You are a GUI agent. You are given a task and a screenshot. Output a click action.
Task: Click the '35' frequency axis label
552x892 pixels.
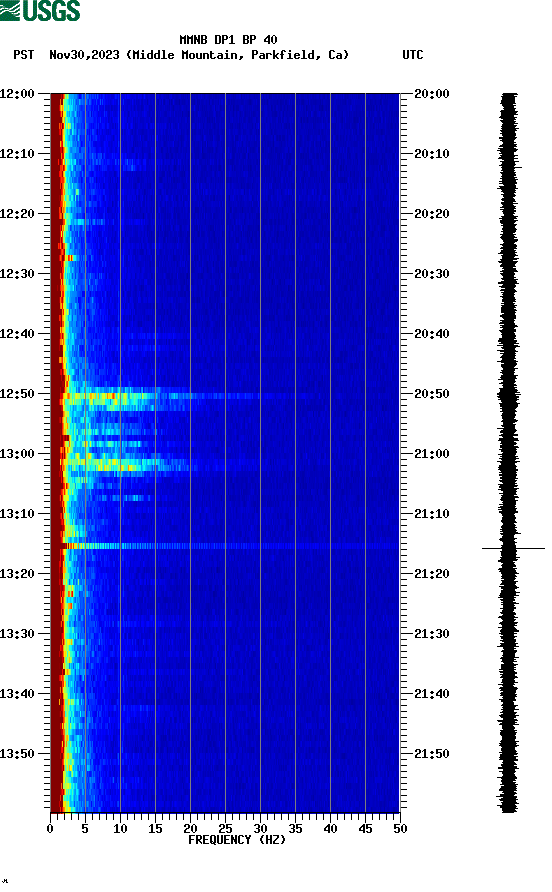point(295,829)
